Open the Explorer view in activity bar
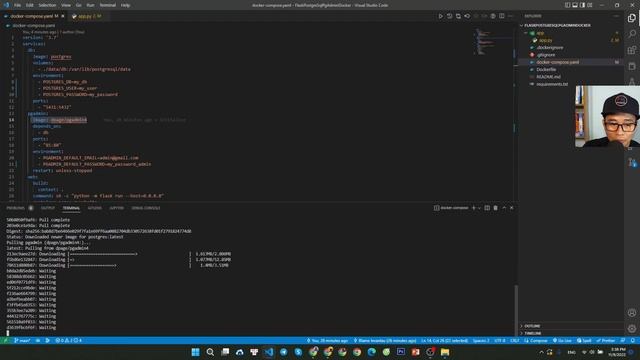Image resolution: width=640 pixels, height=360 pixels. pyautogui.click(x=632, y=18)
